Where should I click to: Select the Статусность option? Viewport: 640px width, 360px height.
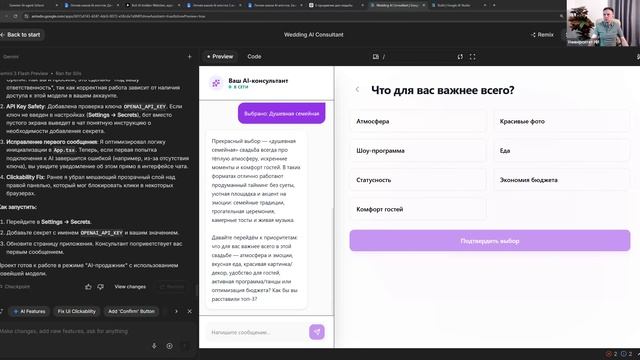point(418,180)
